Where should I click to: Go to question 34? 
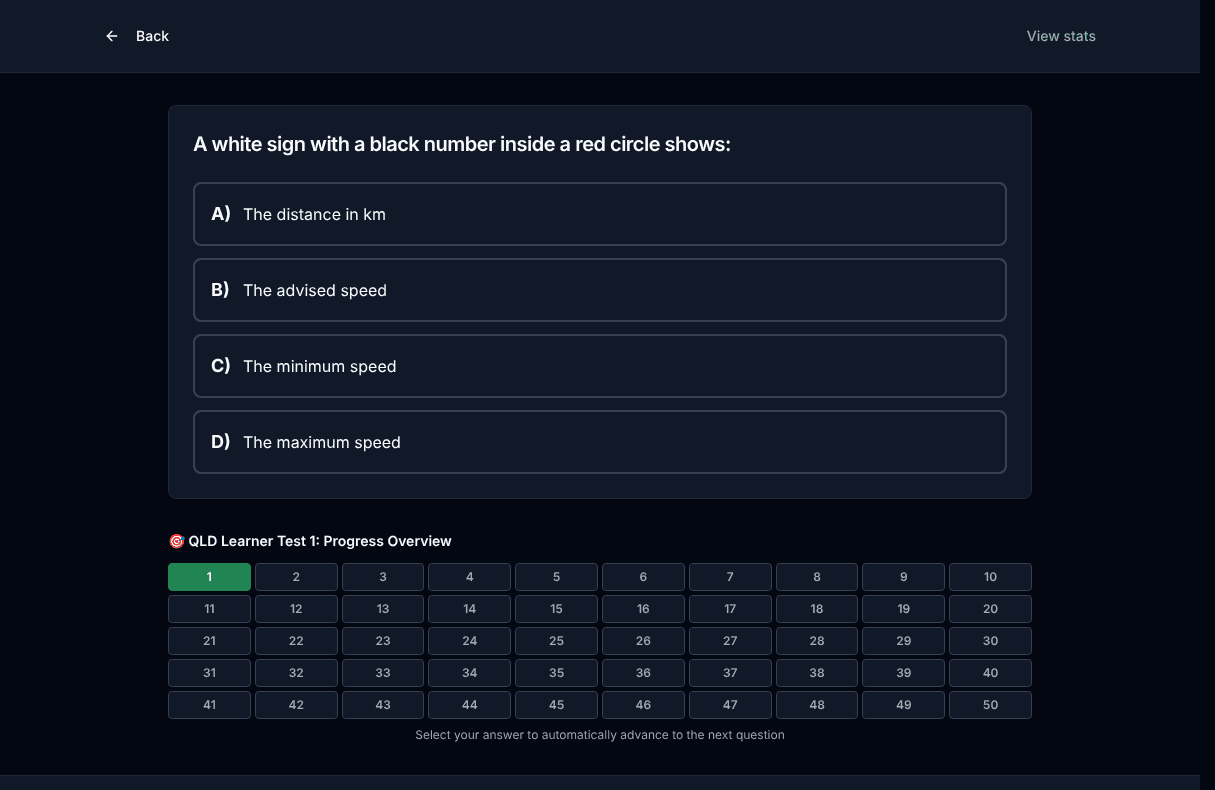470,673
